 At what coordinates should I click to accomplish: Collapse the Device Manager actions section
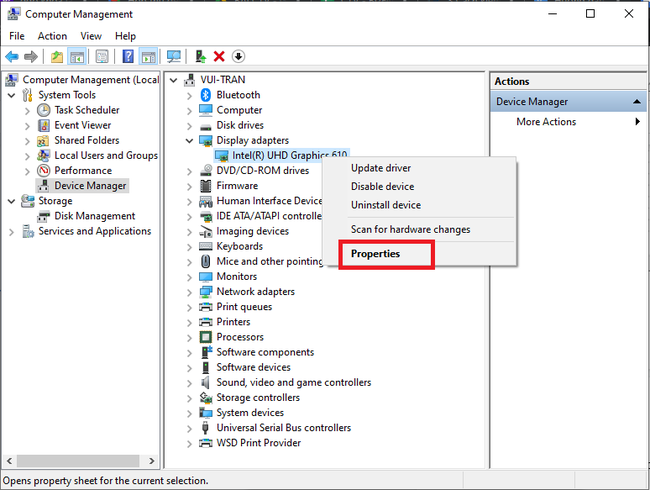(637, 102)
